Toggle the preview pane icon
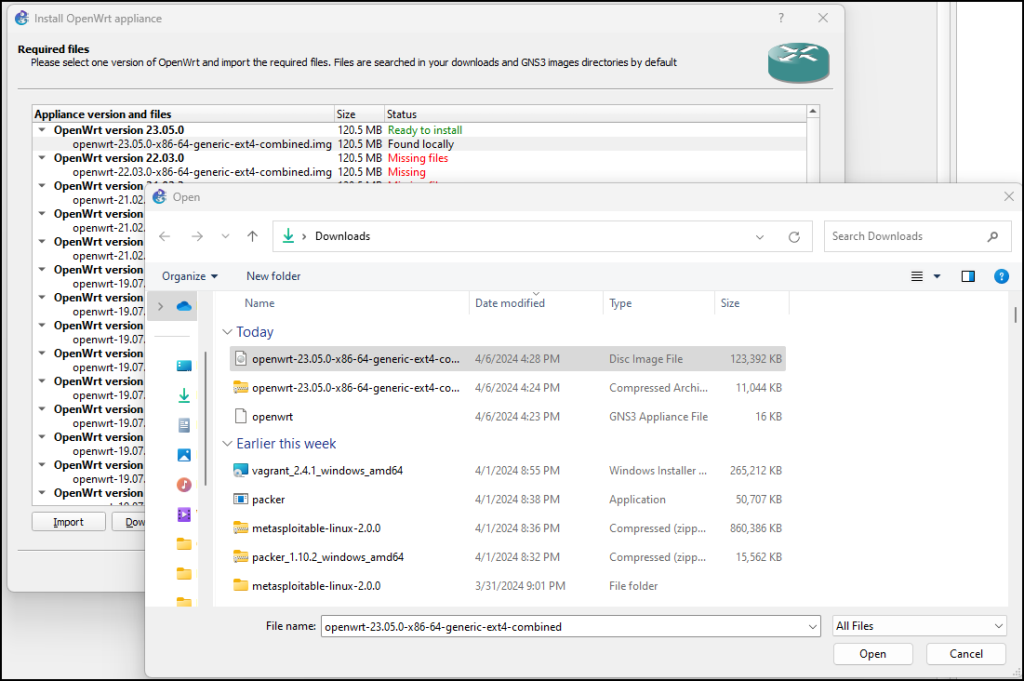Image resolution: width=1024 pixels, height=681 pixels. (x=968, y=276)
